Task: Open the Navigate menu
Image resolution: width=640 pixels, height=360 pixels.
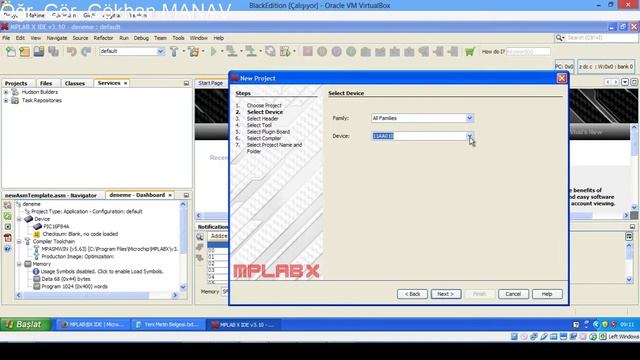Action: click(x=57, y=38)
